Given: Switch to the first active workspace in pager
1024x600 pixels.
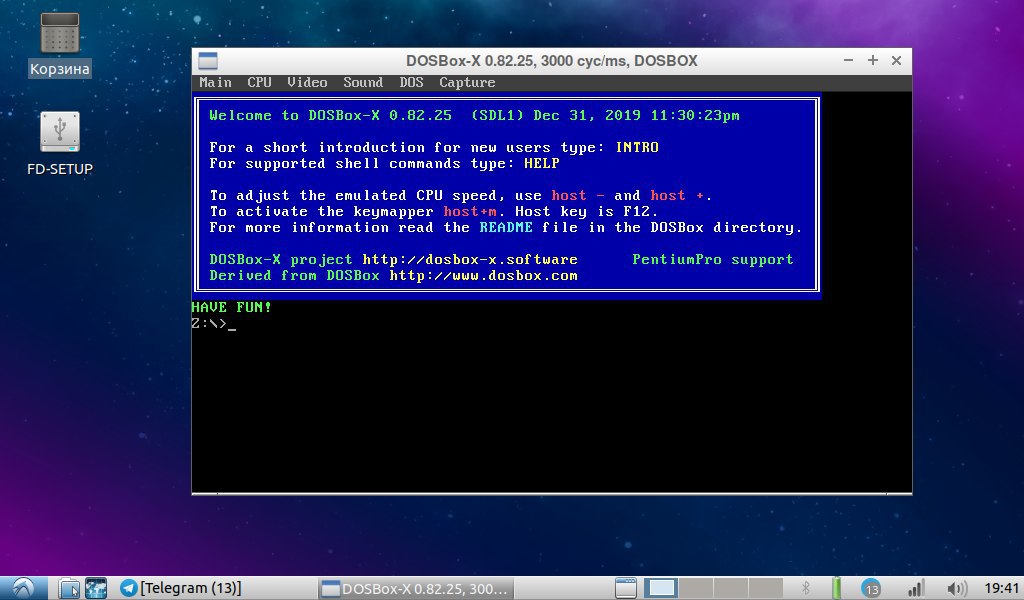Looking at the screenshot, I should 661,588.
